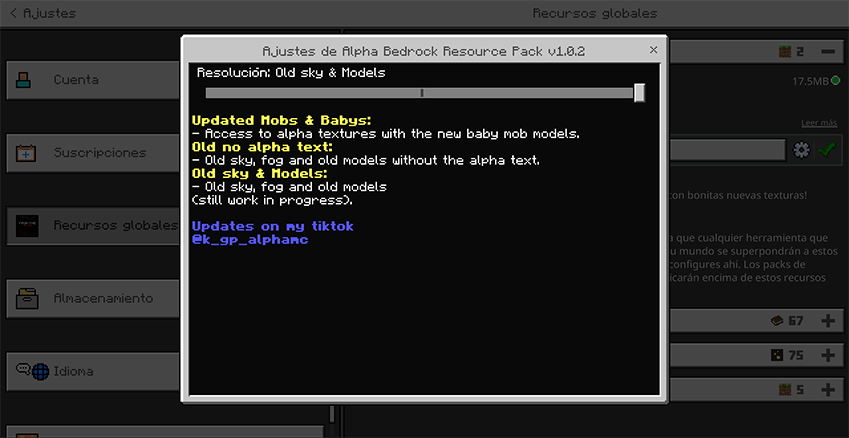Click the sidebar scrollbar
Screen dimensions: 849x438
pyautogui.click(x=331, y=414)
